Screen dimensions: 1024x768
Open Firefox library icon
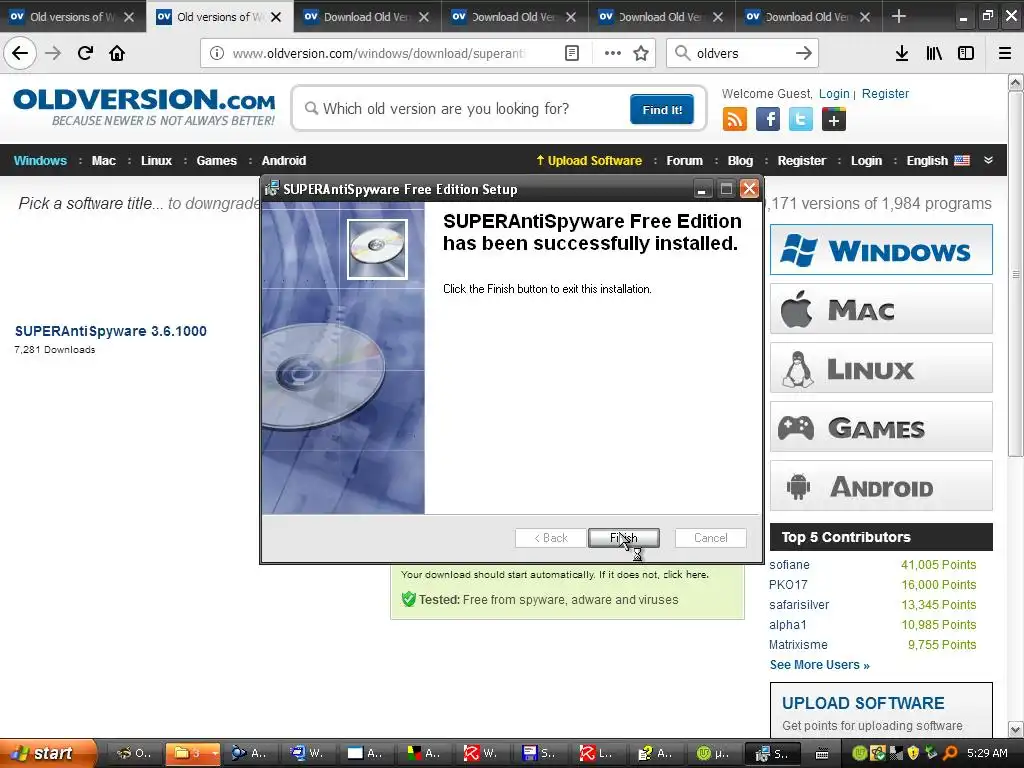(934, 53)
